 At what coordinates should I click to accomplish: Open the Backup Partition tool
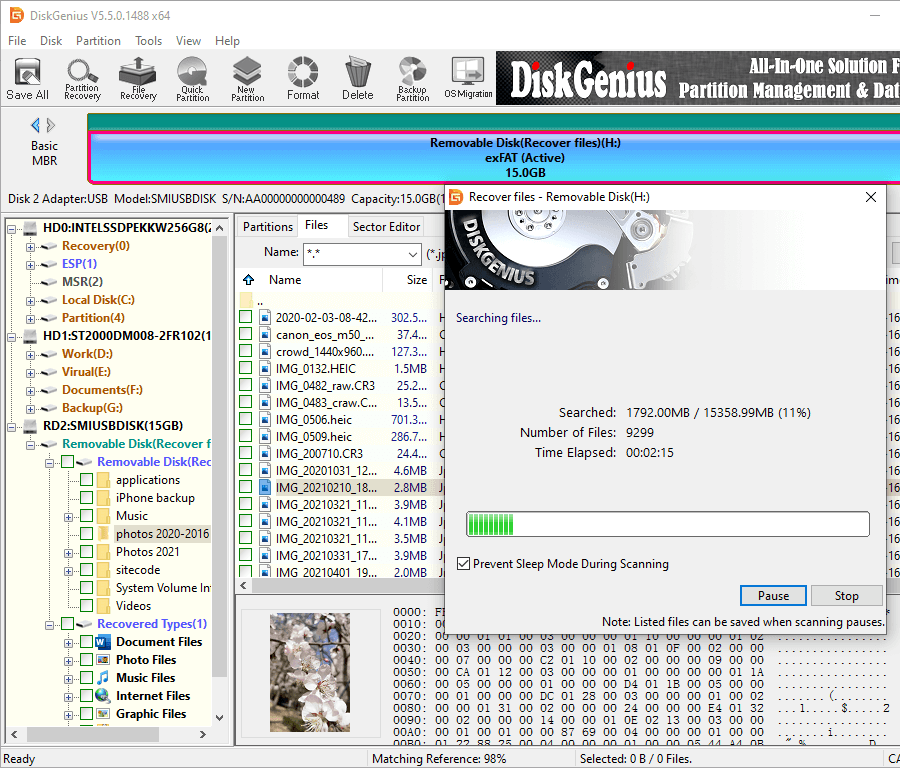[412, 78]
